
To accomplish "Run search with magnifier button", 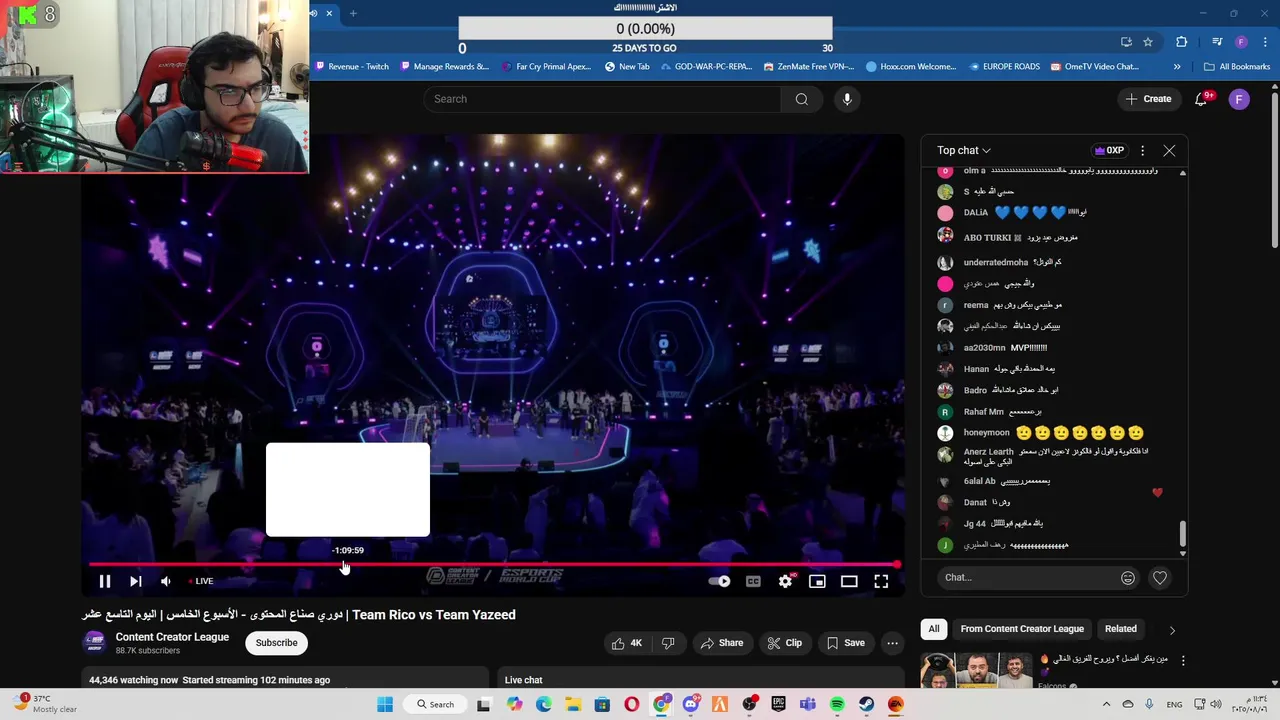I will tap(802, 99).
